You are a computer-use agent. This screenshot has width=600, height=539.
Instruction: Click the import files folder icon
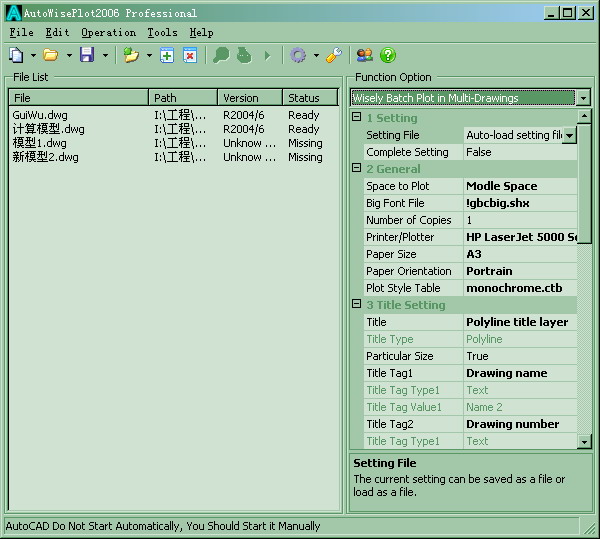[131, 55]
